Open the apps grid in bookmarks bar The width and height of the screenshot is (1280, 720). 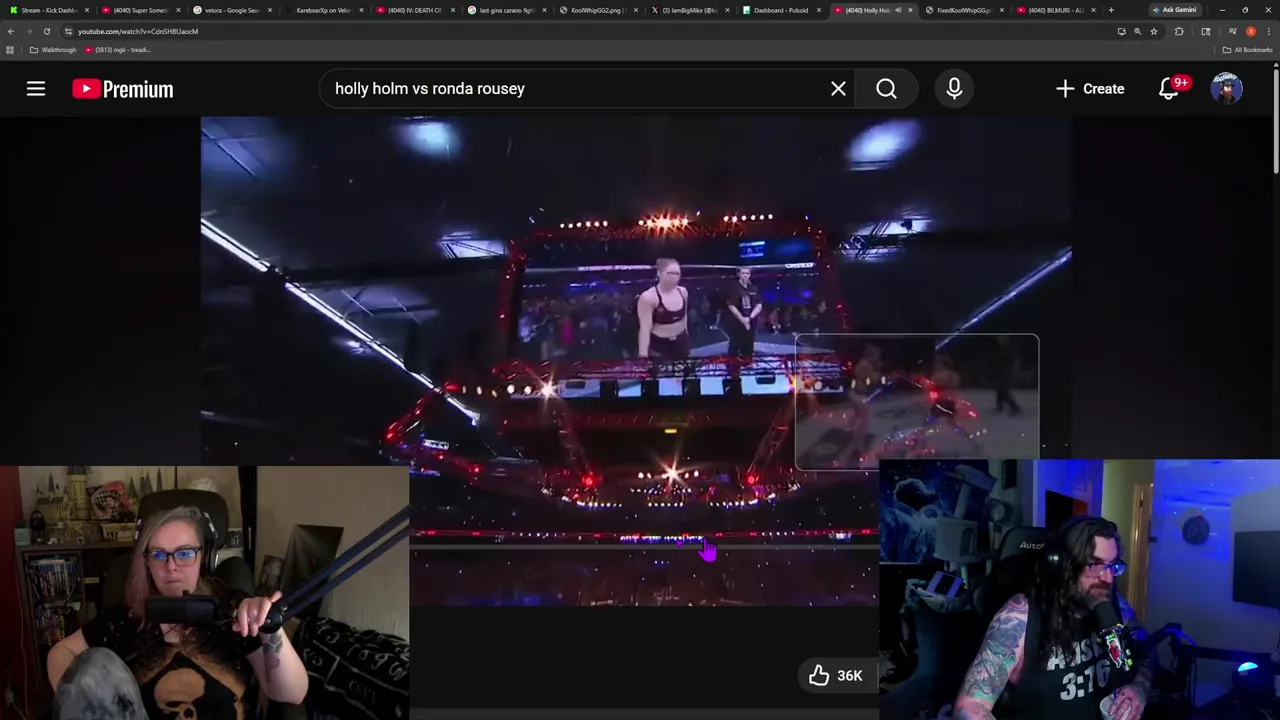click(10, 50)
